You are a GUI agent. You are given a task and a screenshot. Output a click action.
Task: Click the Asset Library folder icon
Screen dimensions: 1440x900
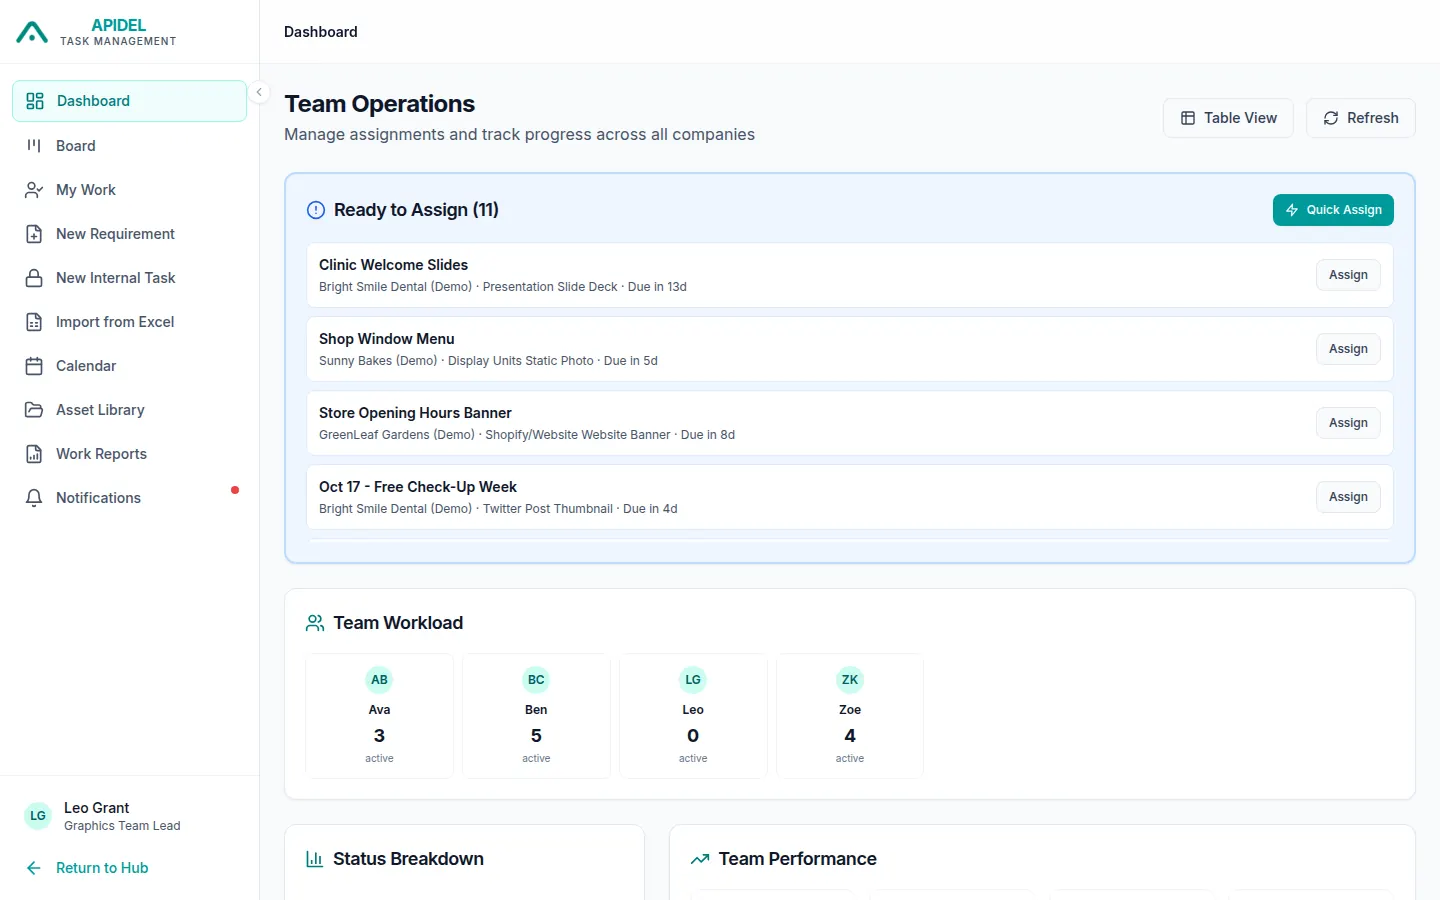pos(34,410)
